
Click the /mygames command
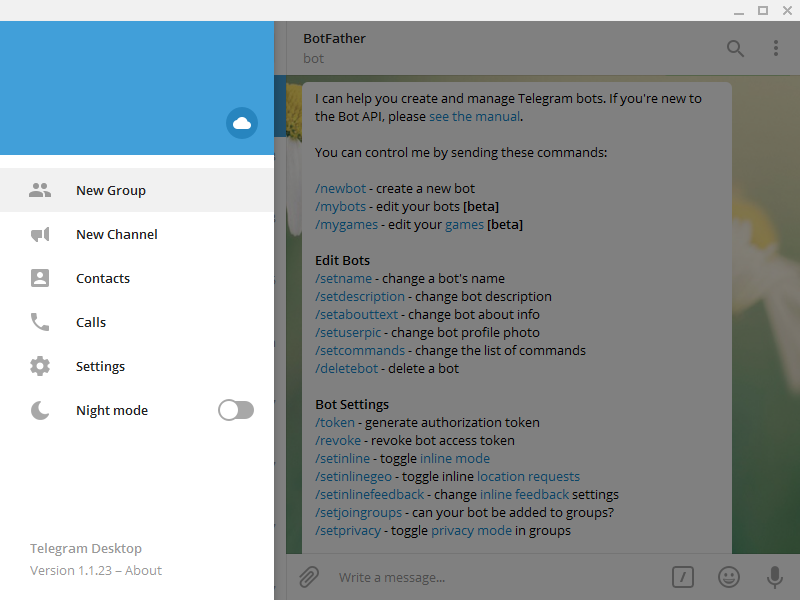click(x=346, y=224)
